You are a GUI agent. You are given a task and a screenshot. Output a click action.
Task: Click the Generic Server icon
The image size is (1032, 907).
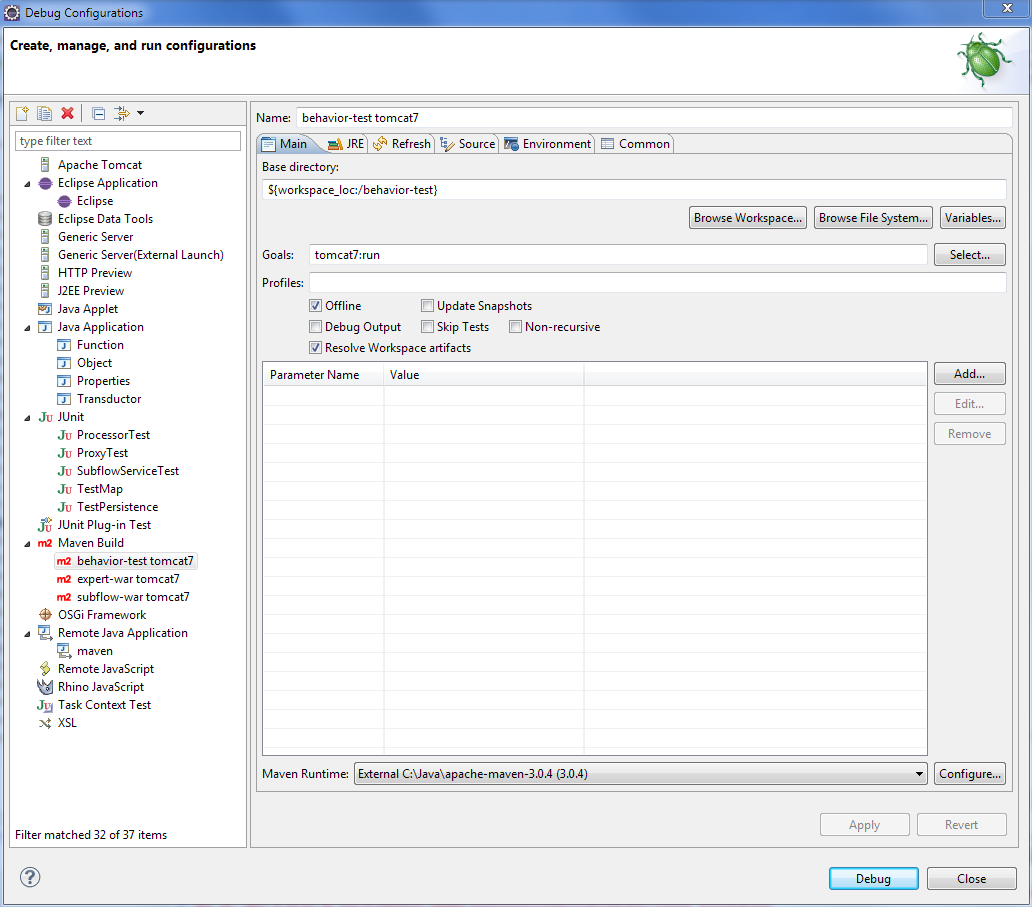click(x=45, y=236)
